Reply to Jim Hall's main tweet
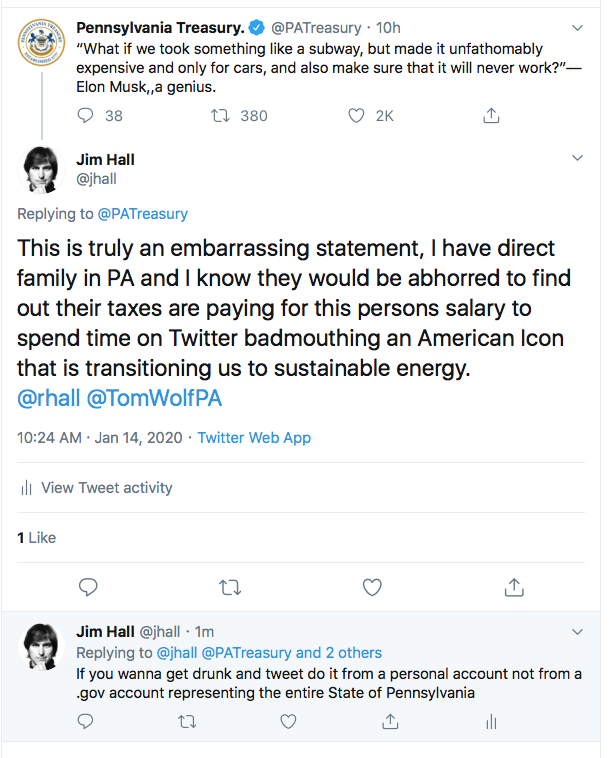The width and height of the screenshot is (611, 758). (x=88, y=586)
